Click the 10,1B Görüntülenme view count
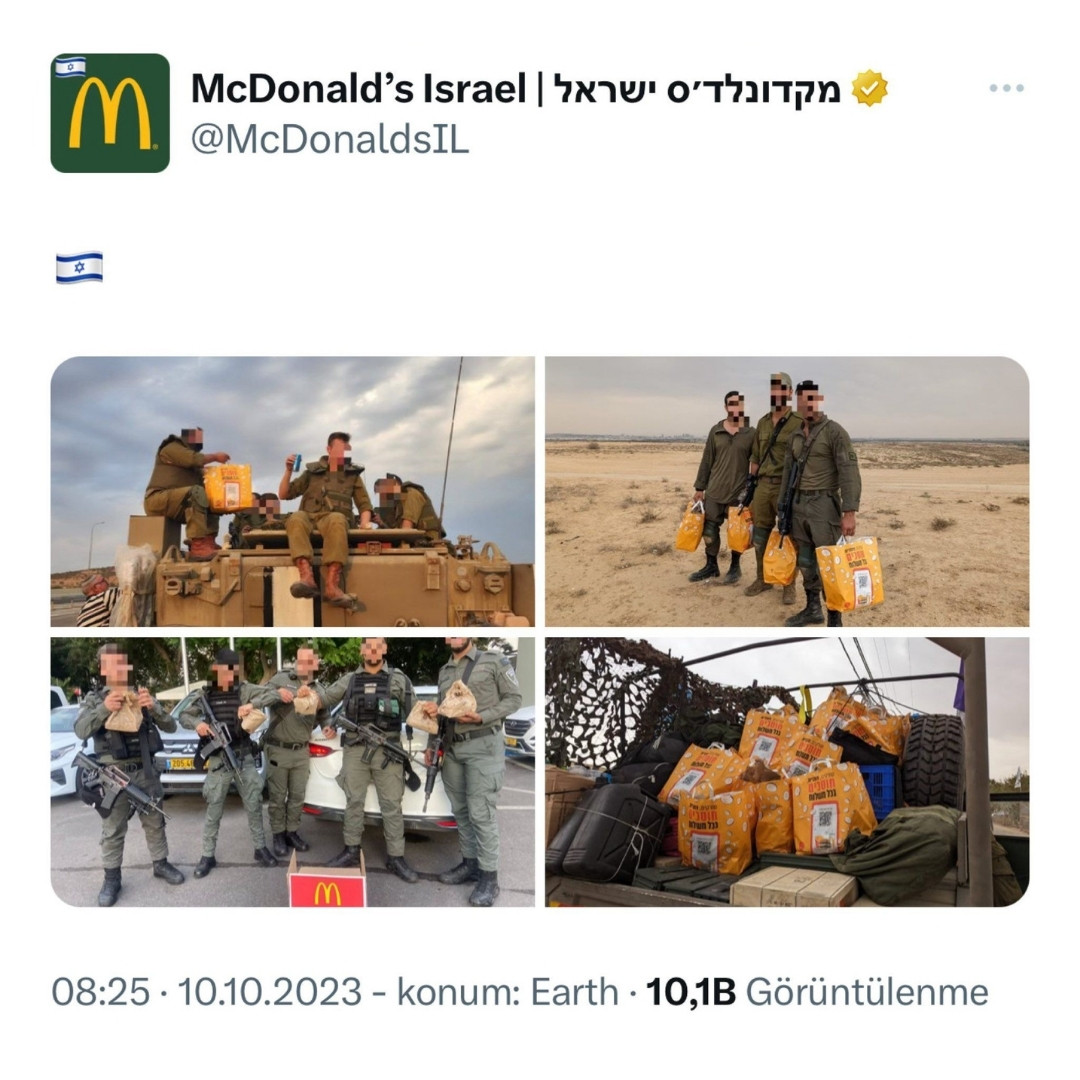Screen dimensions: 1080x1080 817,993
